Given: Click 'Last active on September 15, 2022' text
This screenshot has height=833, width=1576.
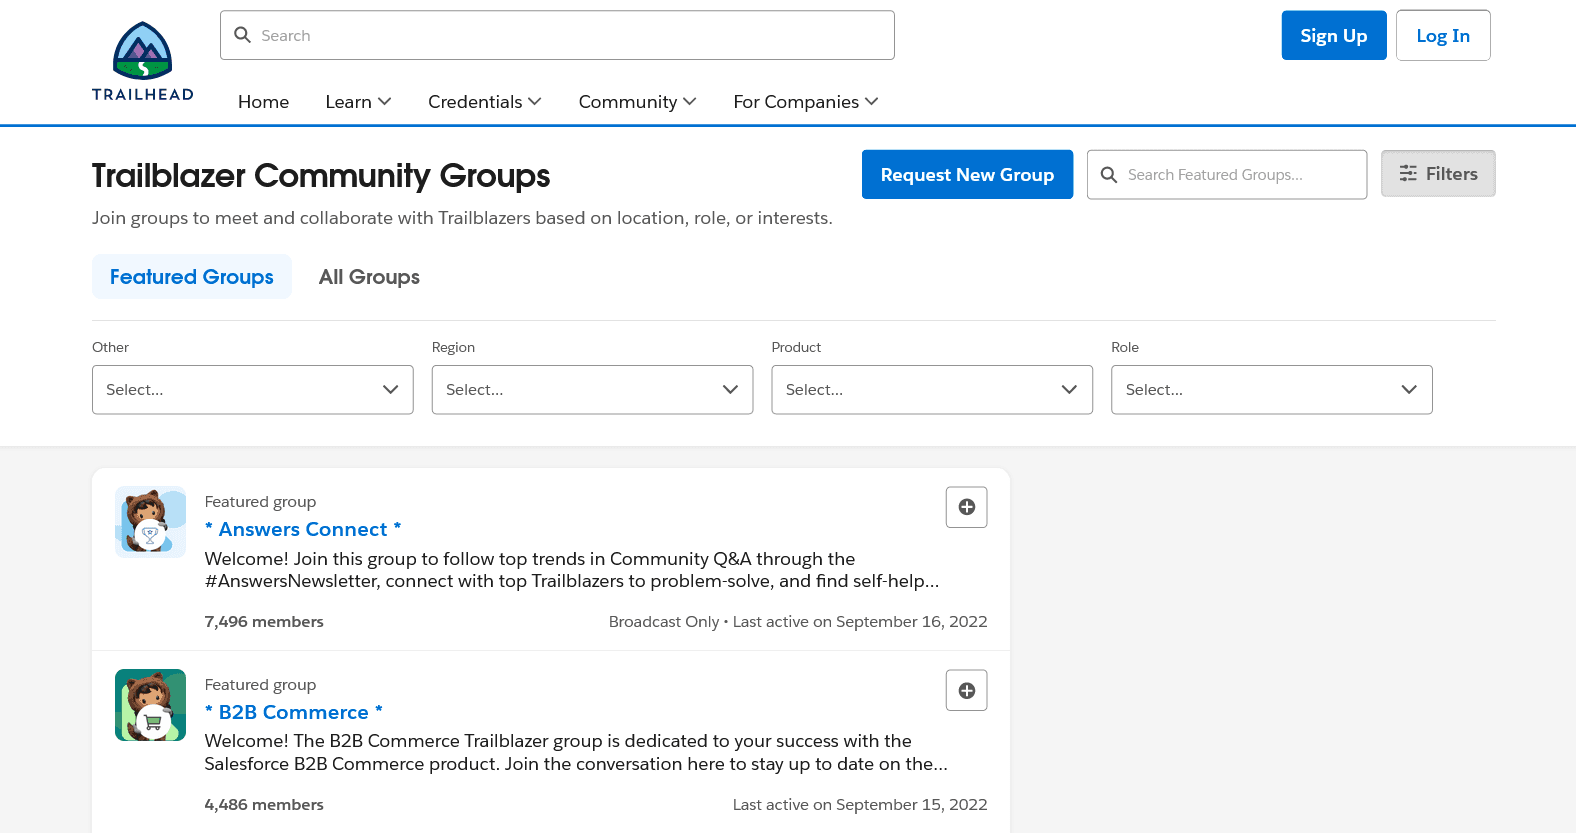Looking at the screenshot, I should tap(860, 805).
